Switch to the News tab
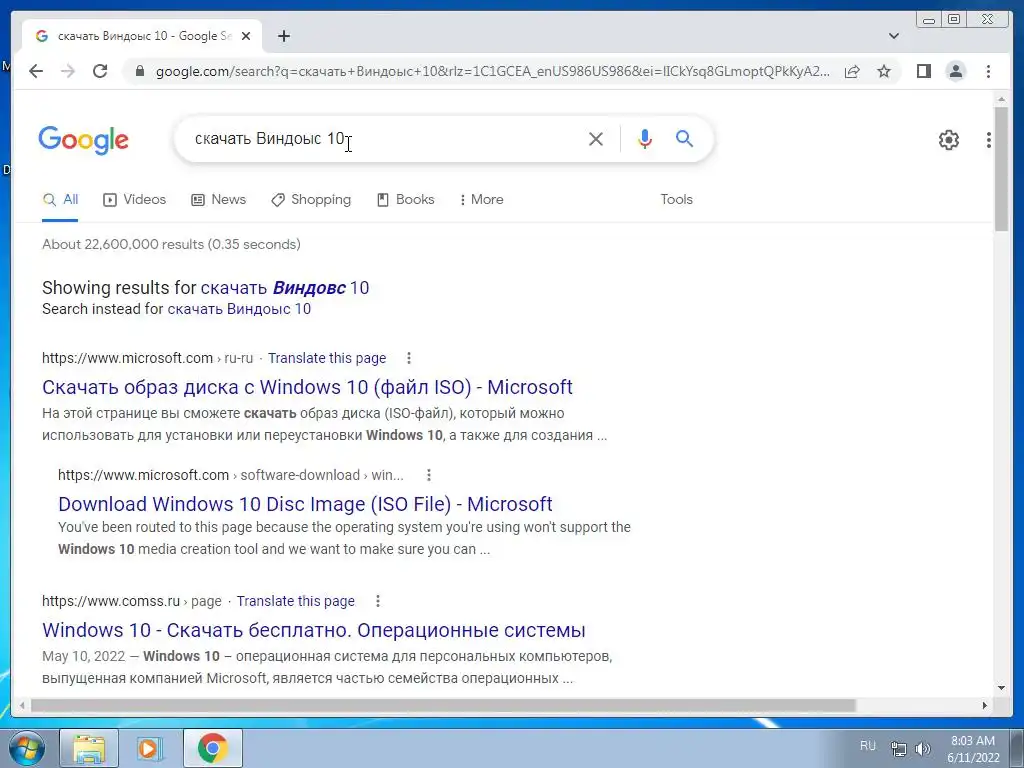The image size is (1024, 768). (218, 200)
